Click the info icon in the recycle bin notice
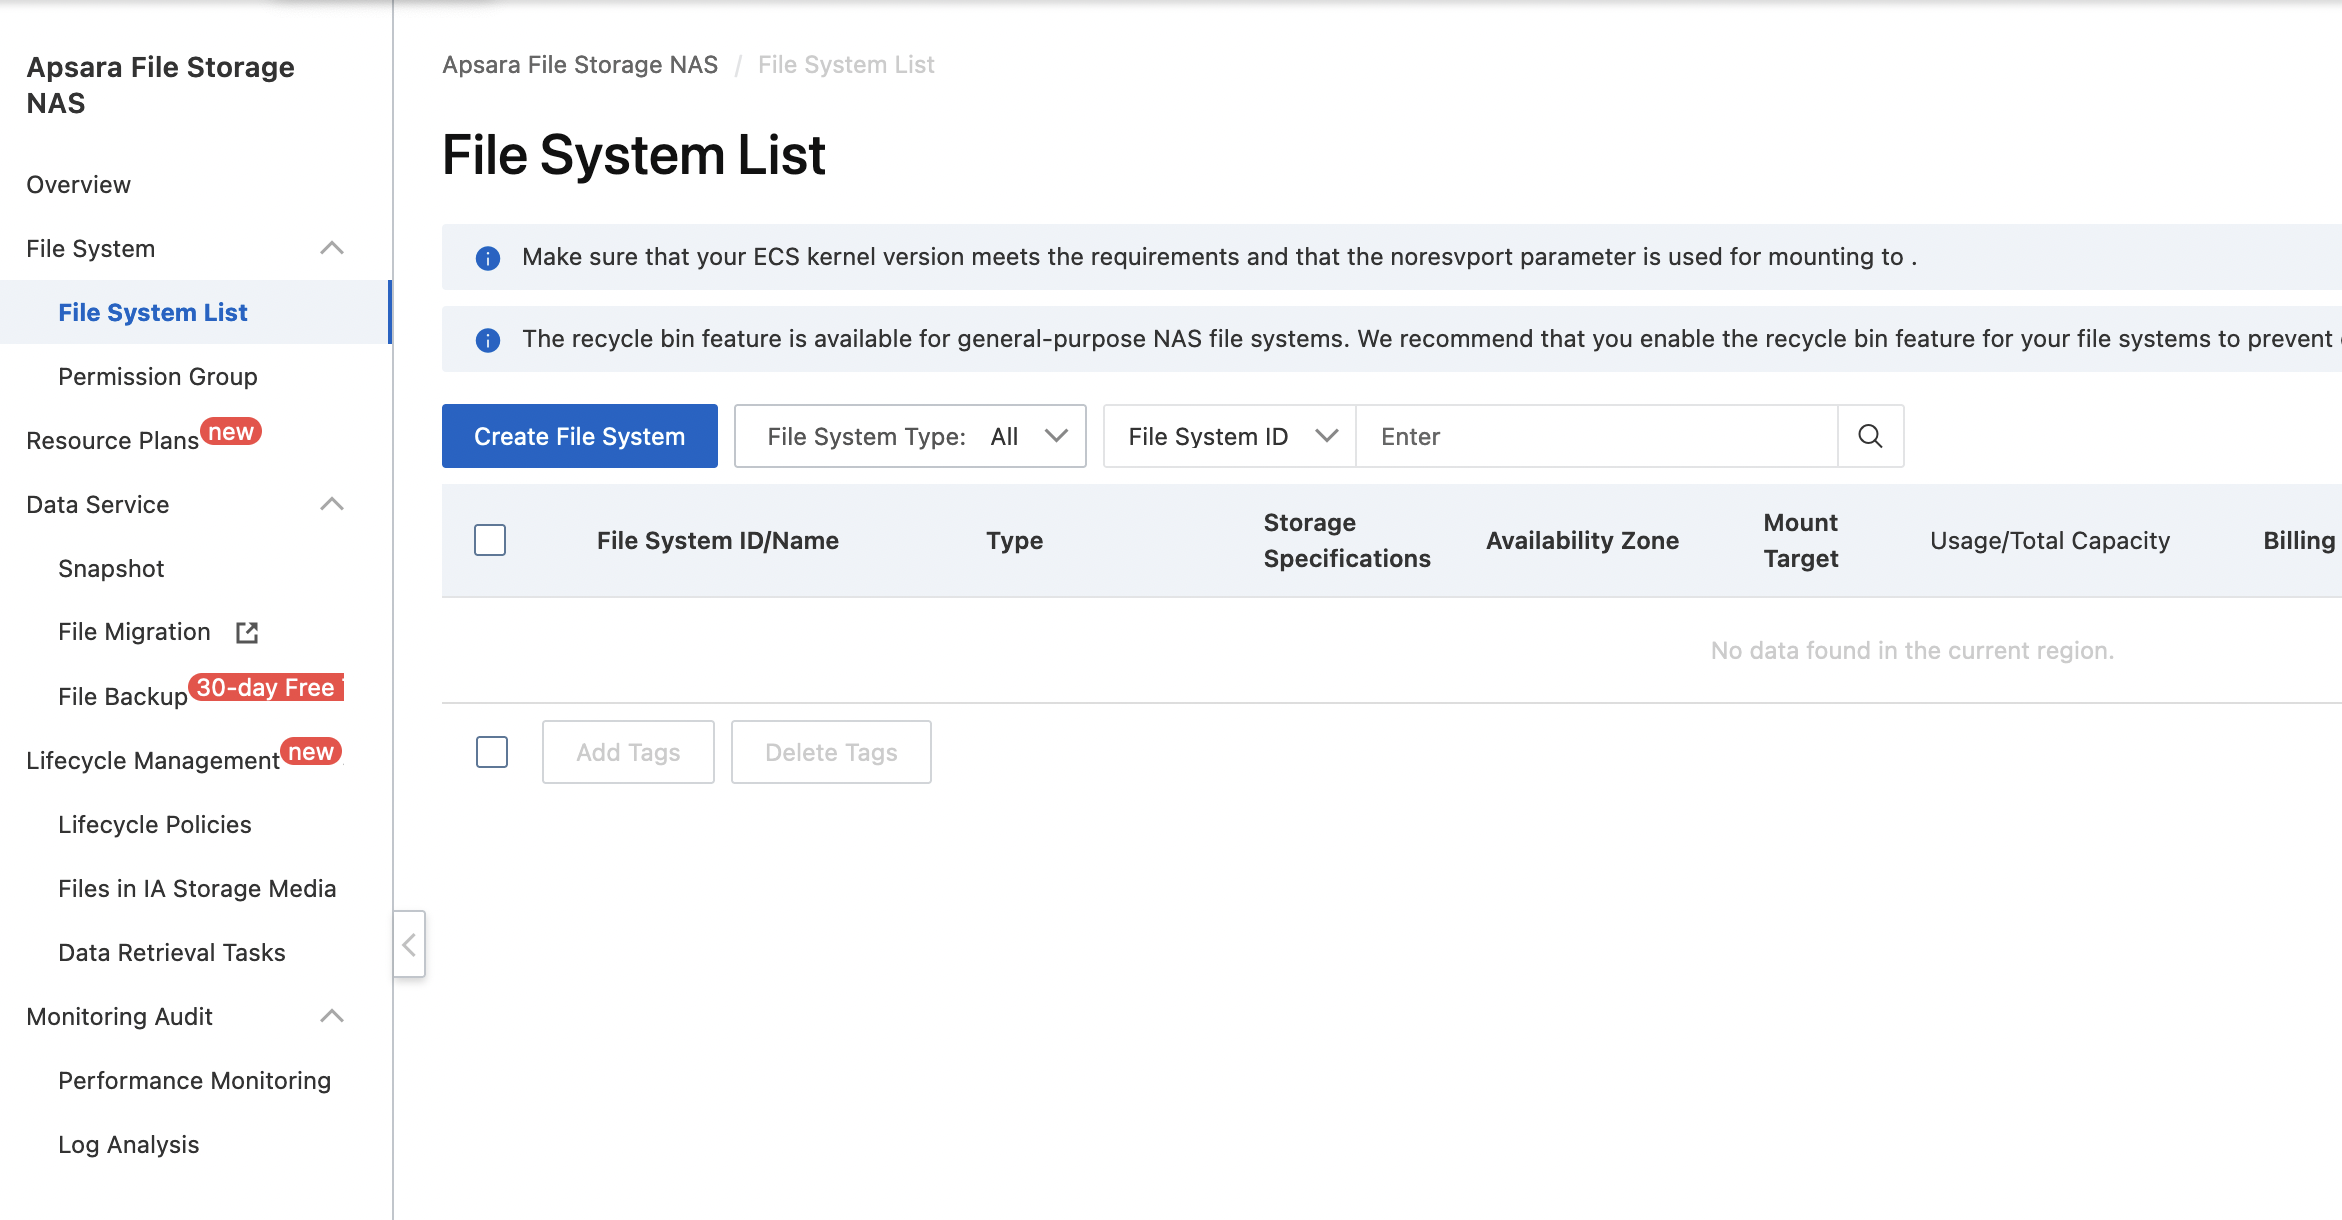The image size is (2342, 1220). click(x=488, y=340)
